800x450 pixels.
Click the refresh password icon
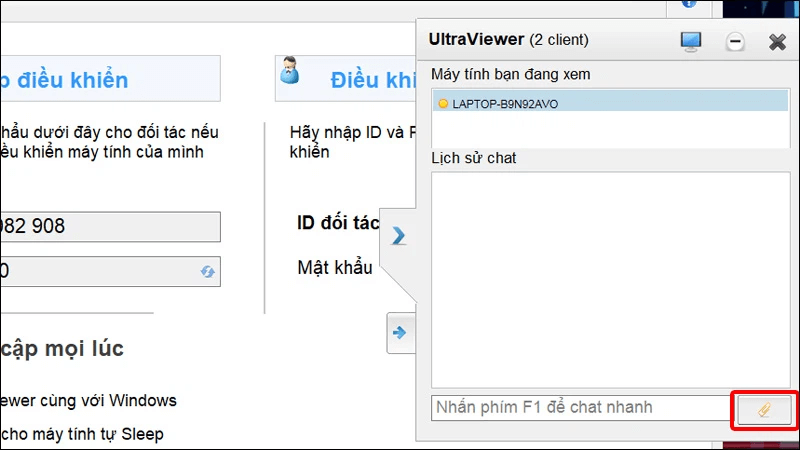pos(208,271)
